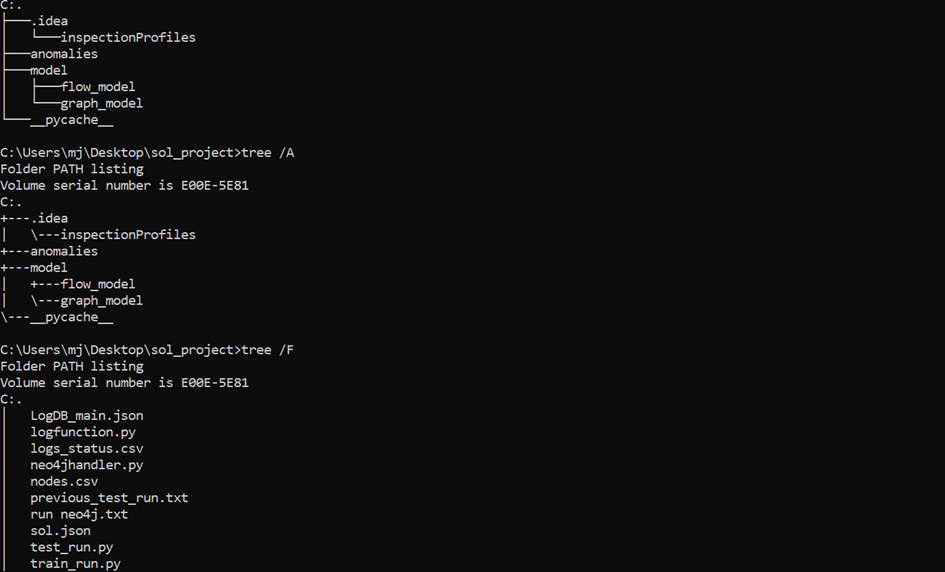945x572 pixels.
Task: Click the LogDB_main.json file name
Action: pos(86,415)
